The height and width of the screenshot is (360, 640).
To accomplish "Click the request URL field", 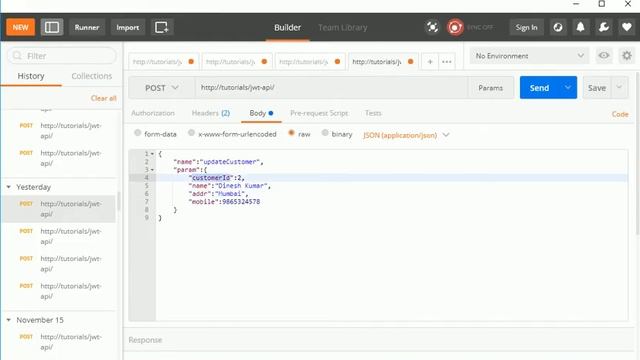I will (331, 88).
